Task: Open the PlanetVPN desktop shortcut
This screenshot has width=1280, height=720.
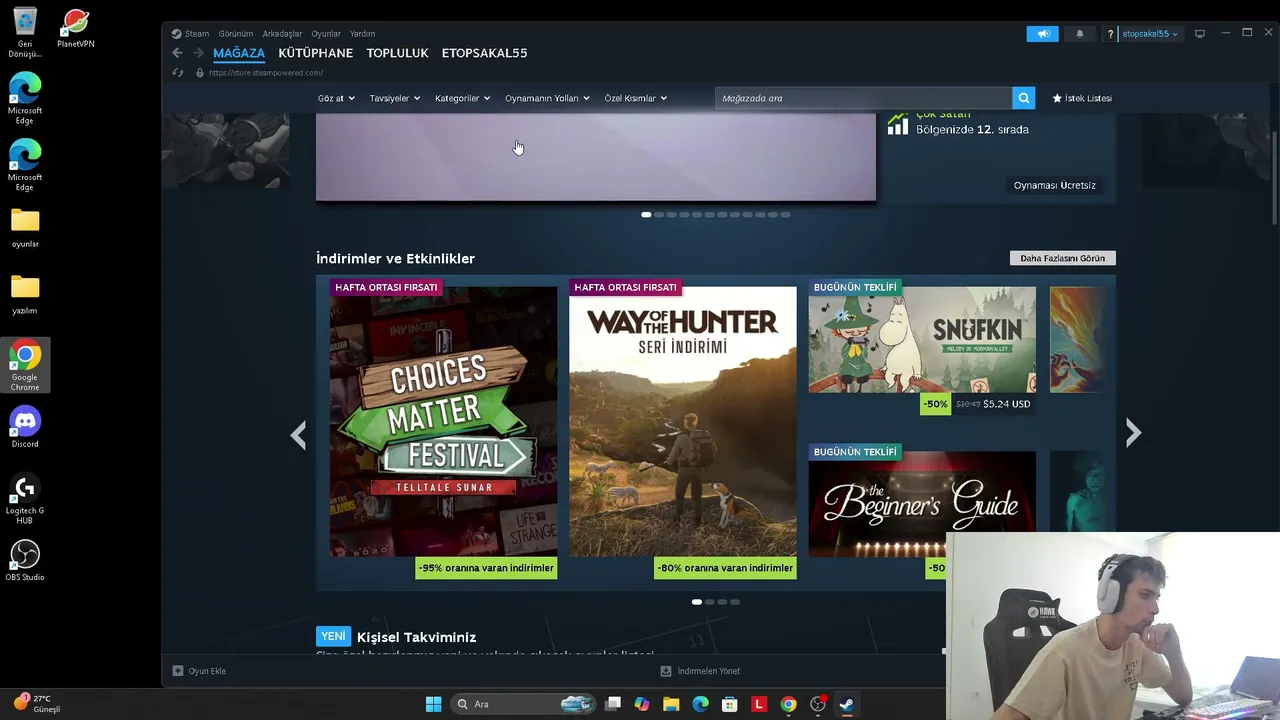Action: [x=75, y=29]
